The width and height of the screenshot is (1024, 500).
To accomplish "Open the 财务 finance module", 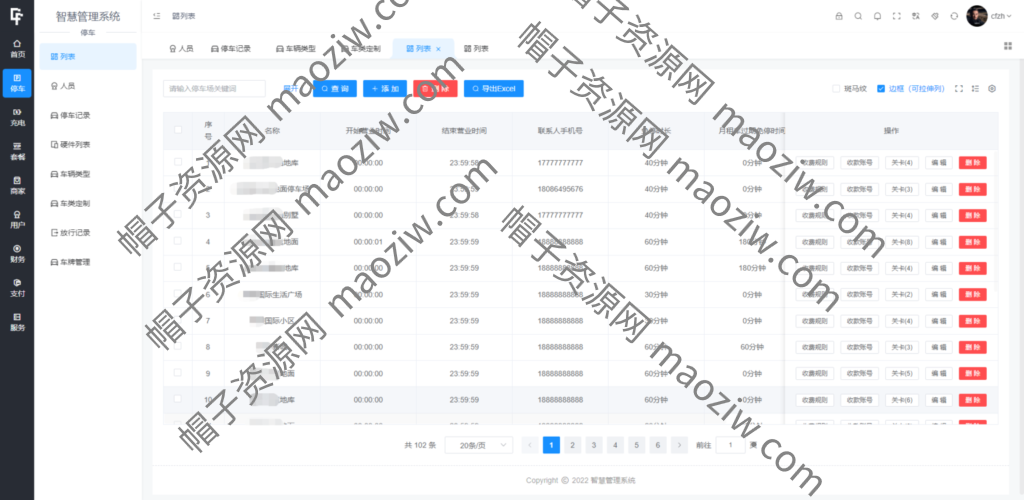I will [x=17, y=253].
